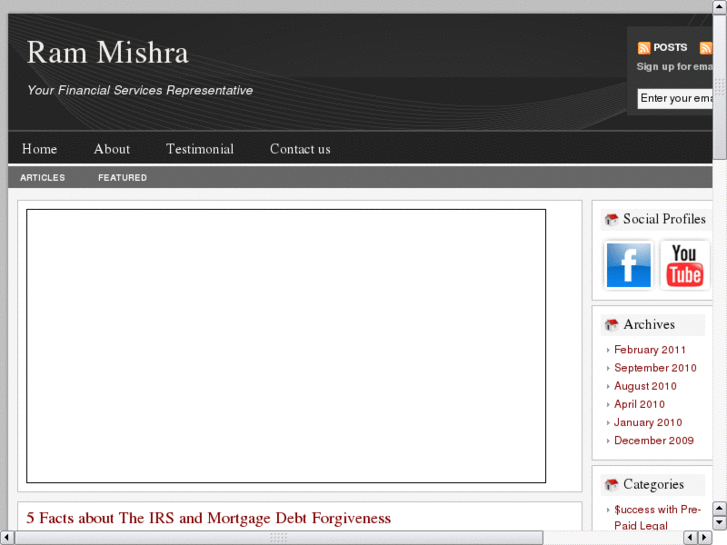The height and width of the screenshot is (545, 727).
Task: Click the tagline Your Financial Services Representative
Action: tap(140, 90)
